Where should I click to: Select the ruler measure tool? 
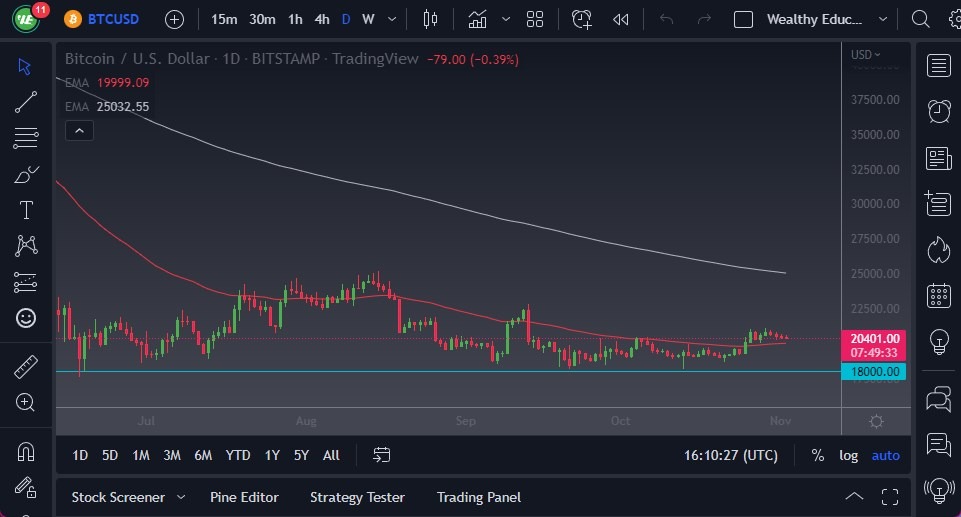pos(26,366)
